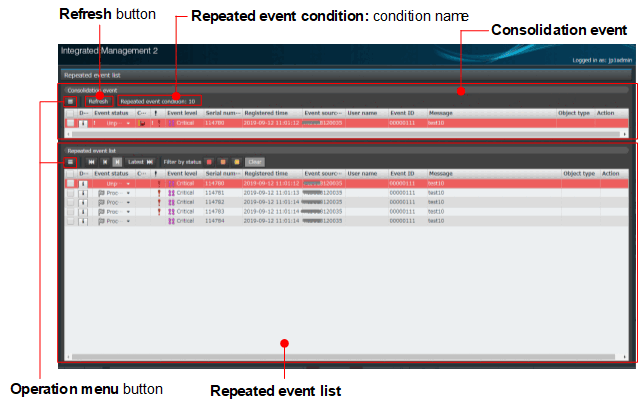Open event status dropdown in consolidation event row
The width and height of the screenshot is (640, 408).
click(128, 123)
